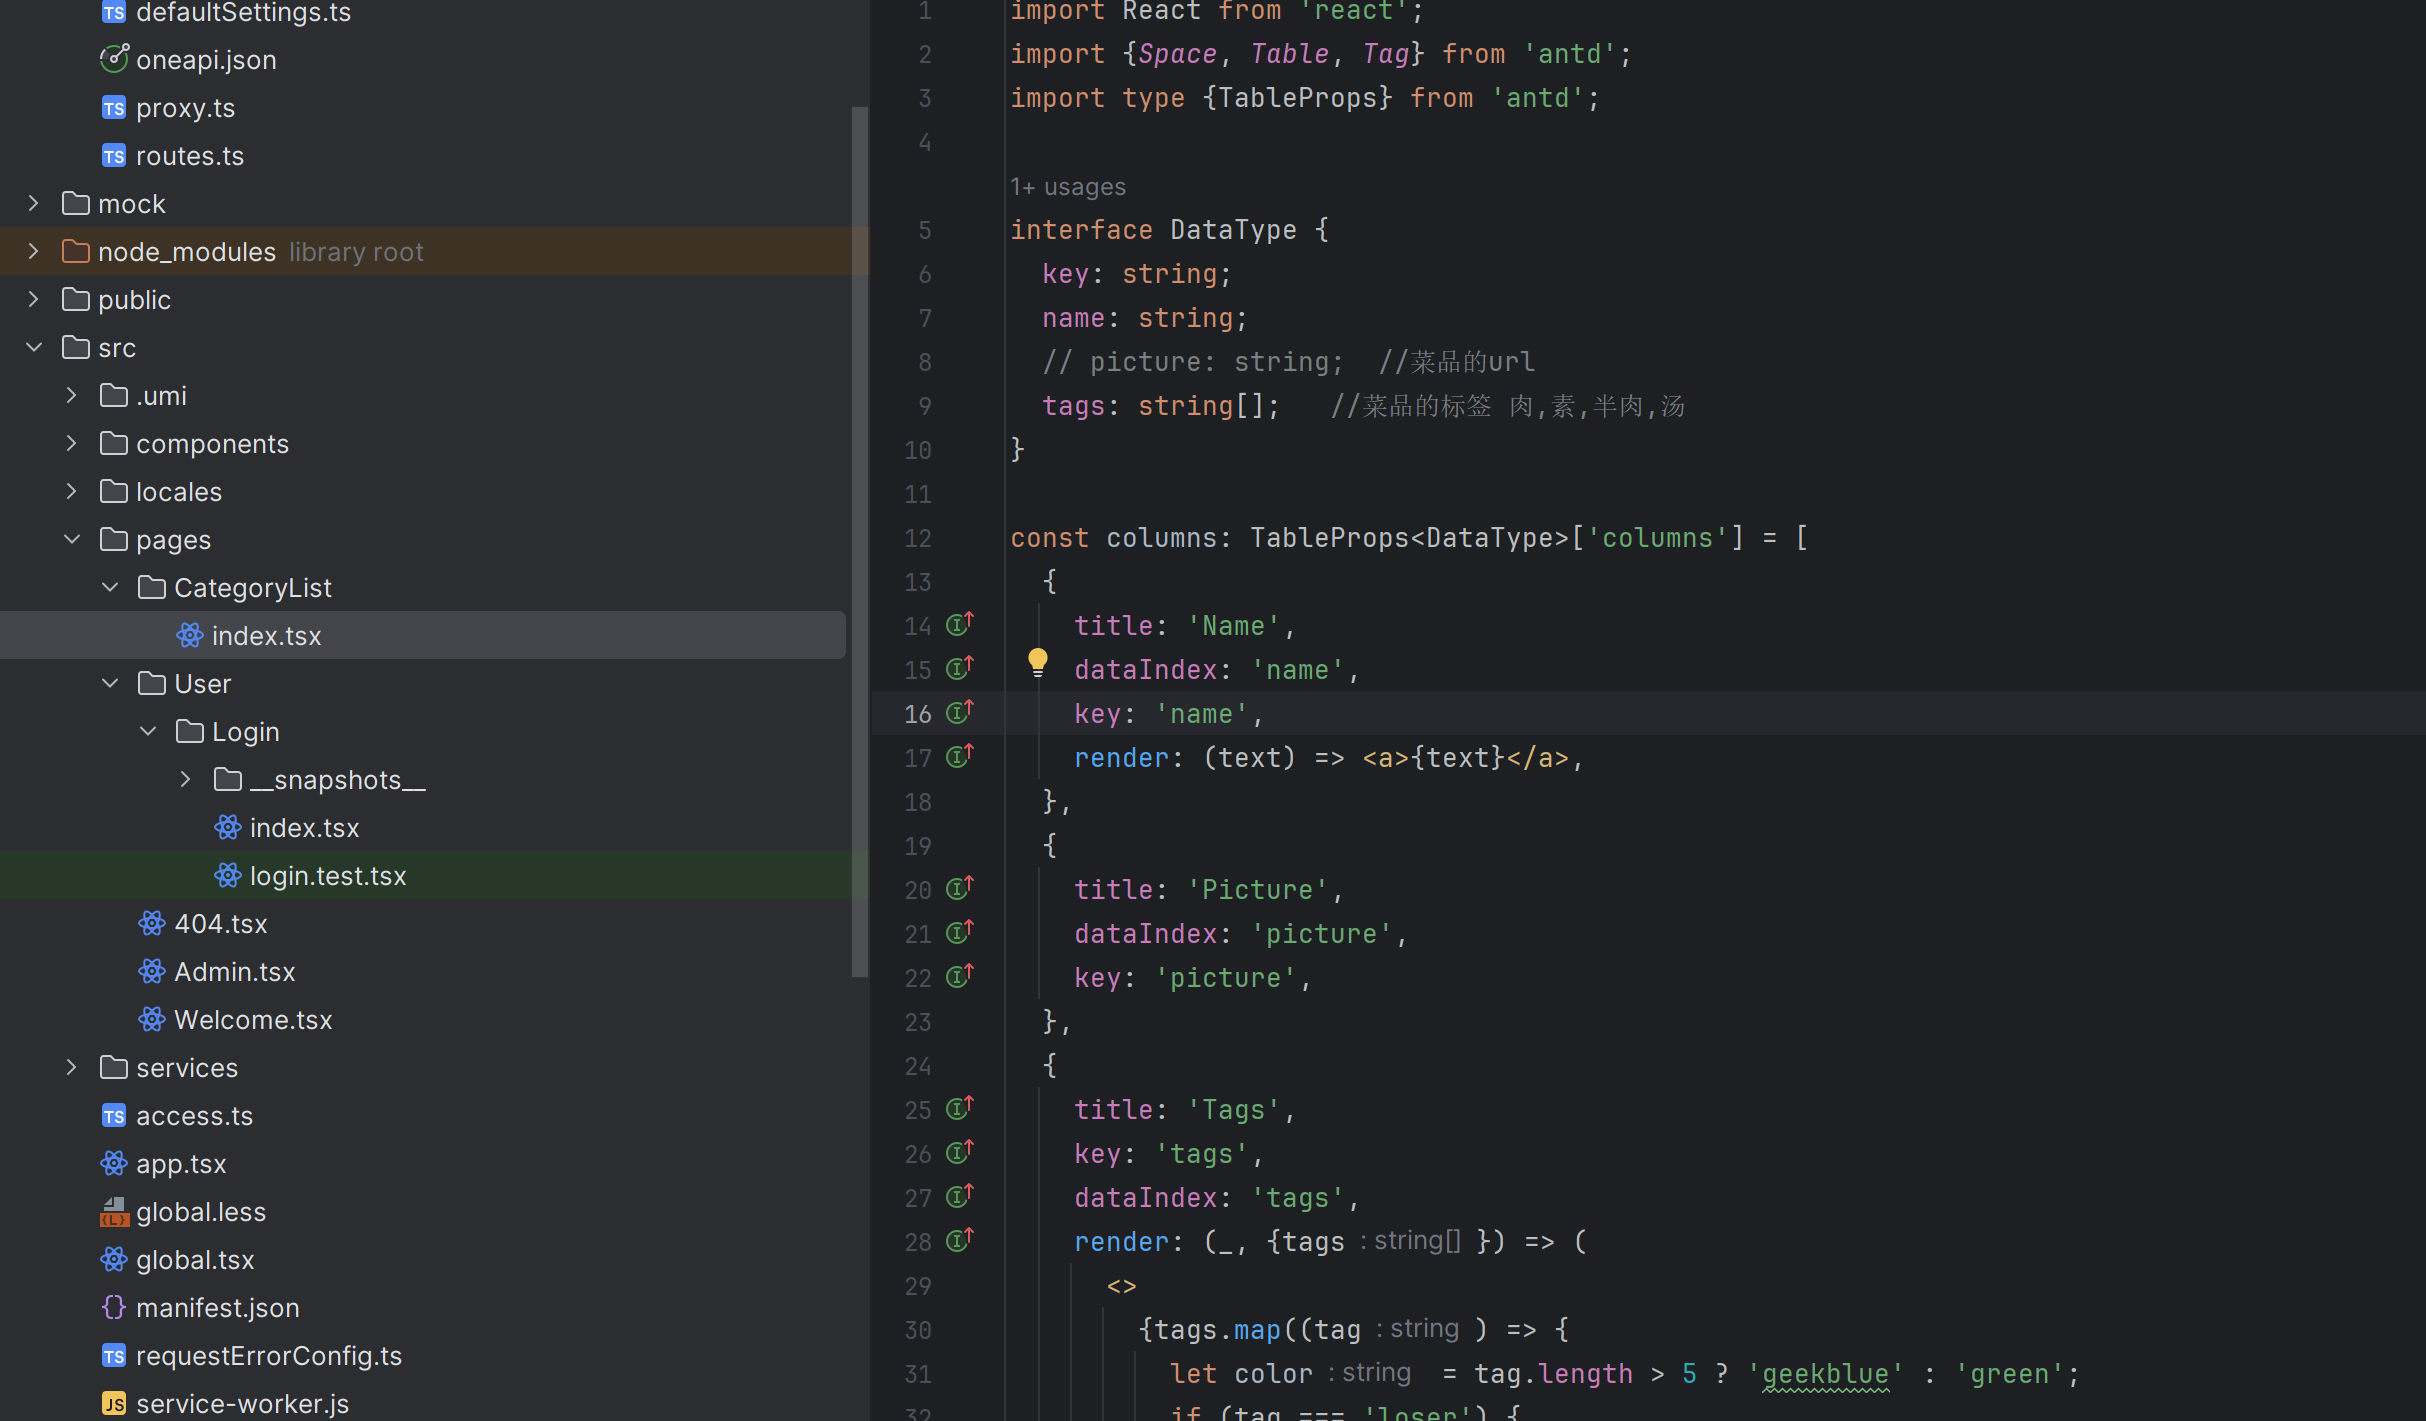This screenshot has height=1421, width=2426.
Task: Collapse the CategoryList folder
Action: click(x=110, y=588)
